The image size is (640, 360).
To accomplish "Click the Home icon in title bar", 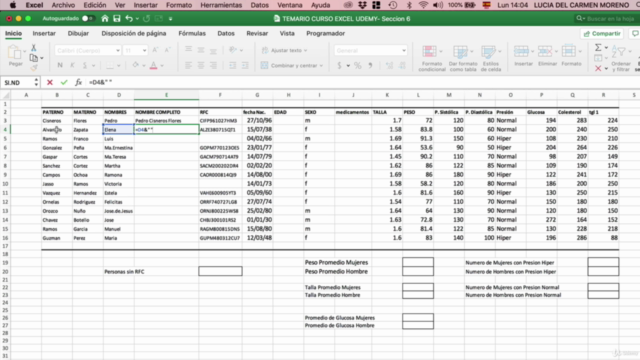I will [105, 18].
